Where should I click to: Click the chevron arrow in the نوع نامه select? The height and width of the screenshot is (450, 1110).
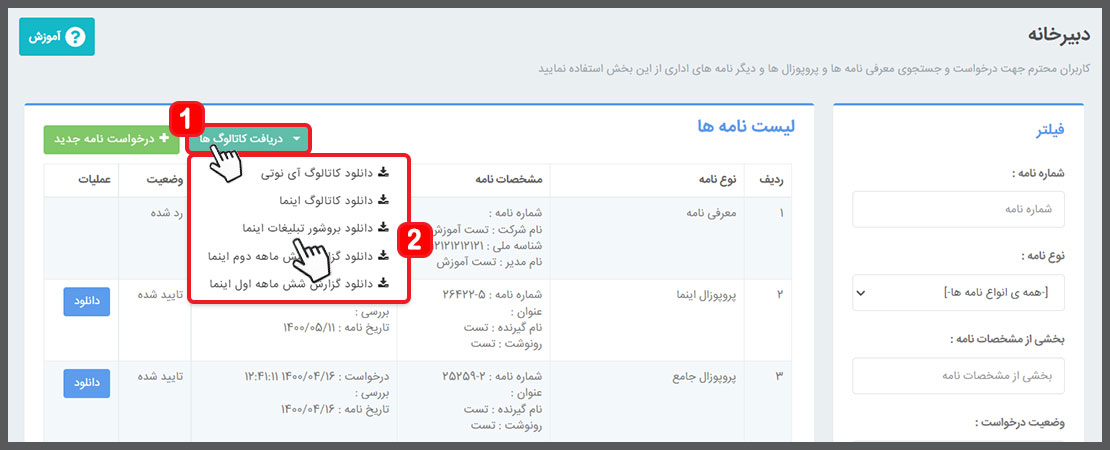point(863,293)
